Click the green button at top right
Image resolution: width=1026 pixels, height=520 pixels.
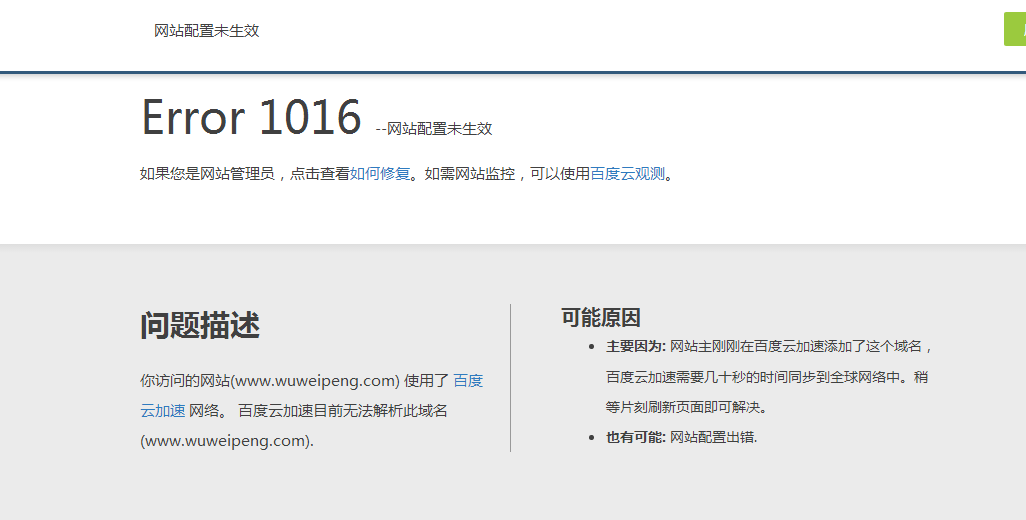click(x=1015, y=29)
